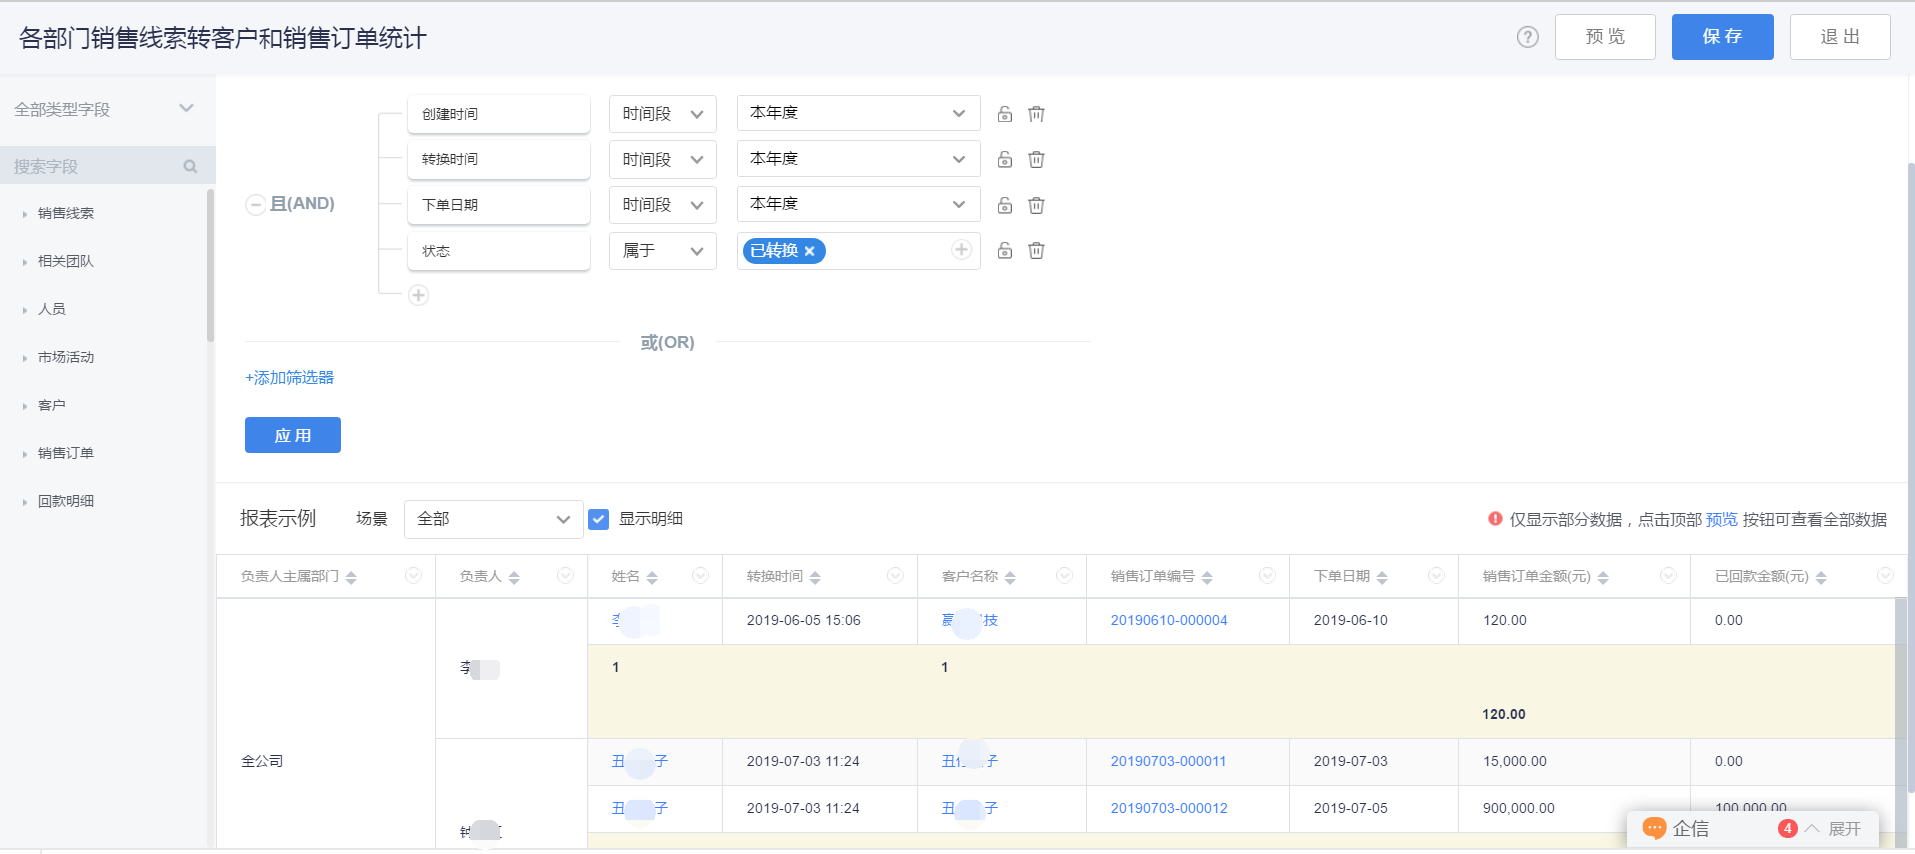The width and height of the screenshot is (1915, 854).
Task: Open 下单日期 column options menu
Action: [1436, 575]
